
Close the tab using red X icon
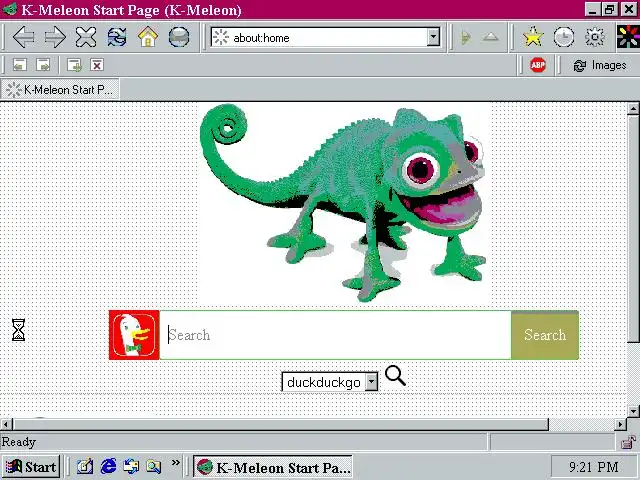click(x=97, y=65)
